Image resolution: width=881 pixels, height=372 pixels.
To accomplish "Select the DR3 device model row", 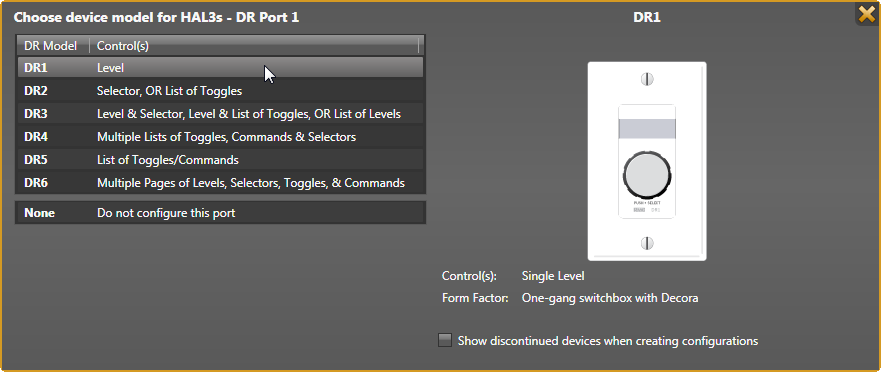I will tap(220, 114).
